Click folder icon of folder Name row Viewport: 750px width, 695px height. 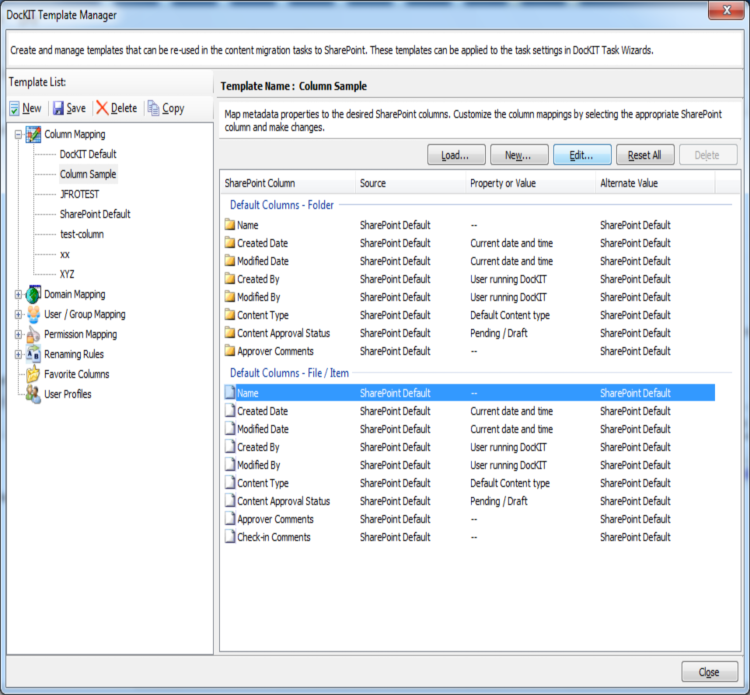coord(230,225)
